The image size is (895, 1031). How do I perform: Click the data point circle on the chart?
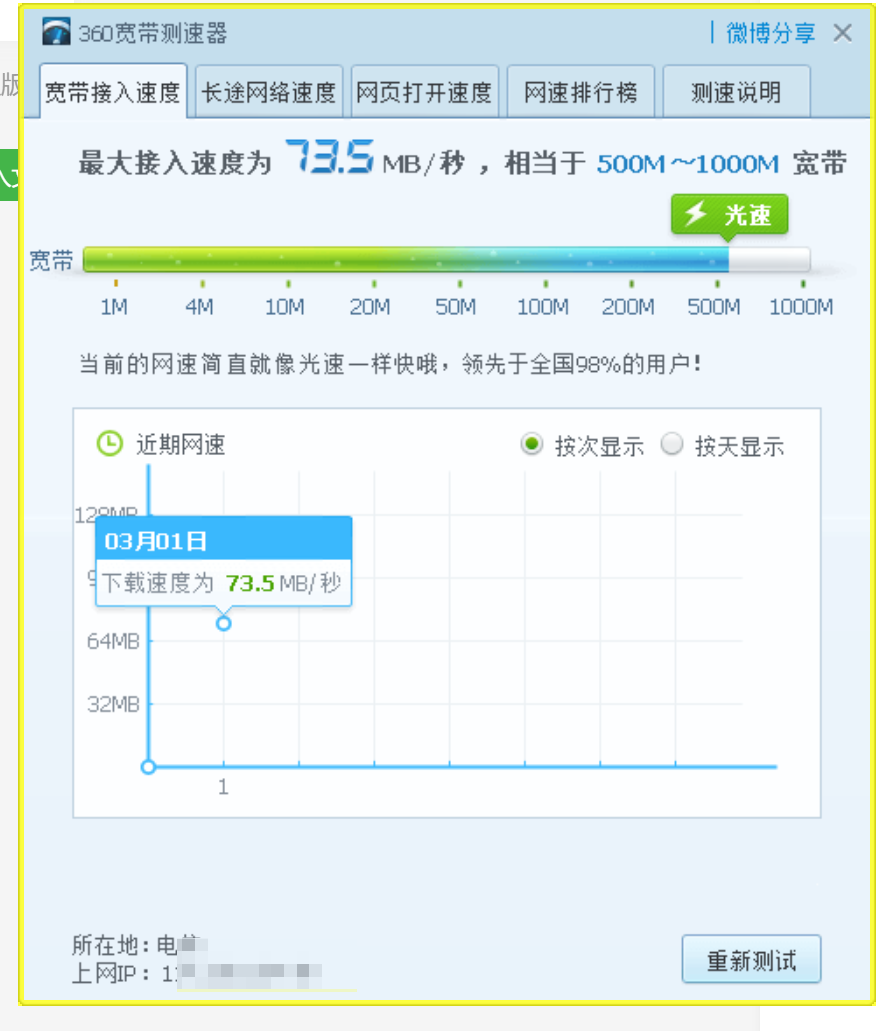point(224,623)
